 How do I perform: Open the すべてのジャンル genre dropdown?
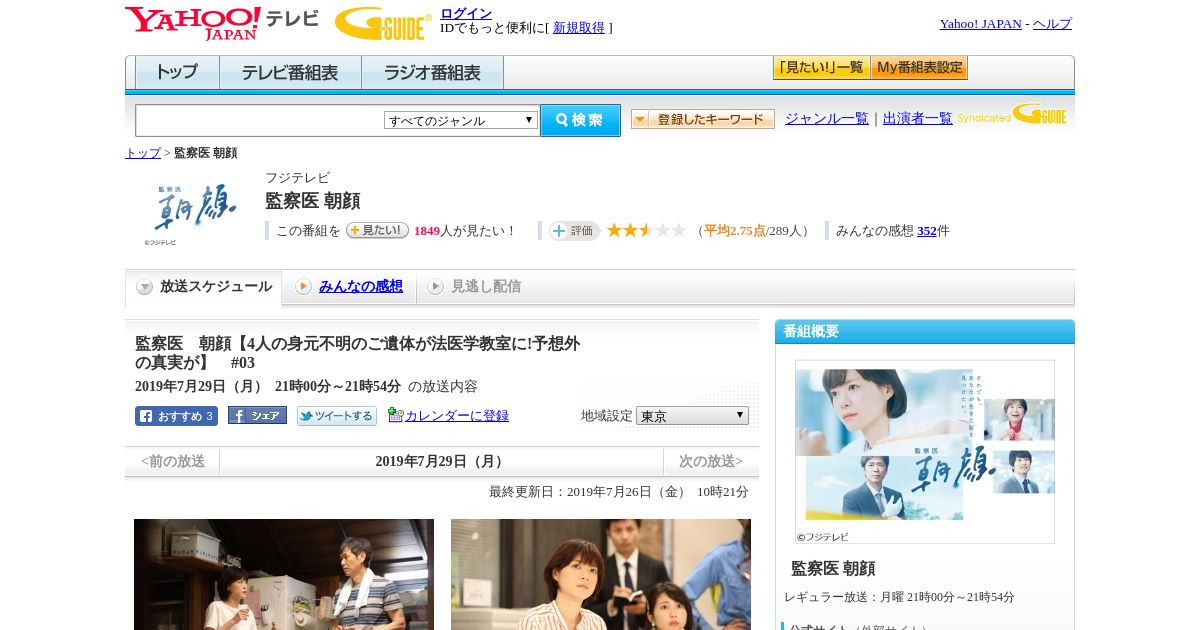[461, 120]
